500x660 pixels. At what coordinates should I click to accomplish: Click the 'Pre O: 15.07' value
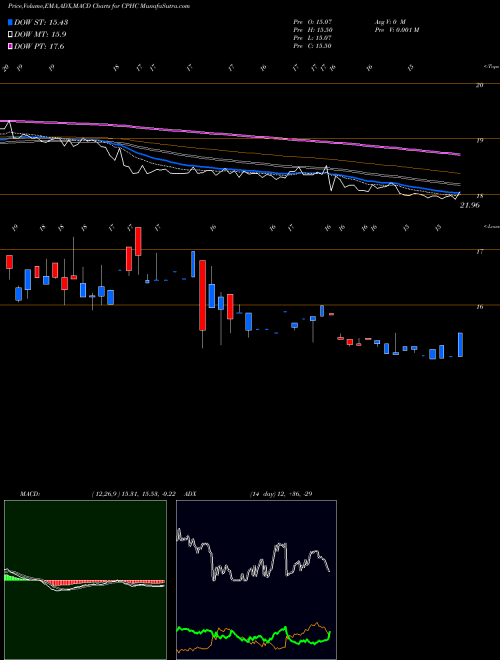click(x=312, y=21)
